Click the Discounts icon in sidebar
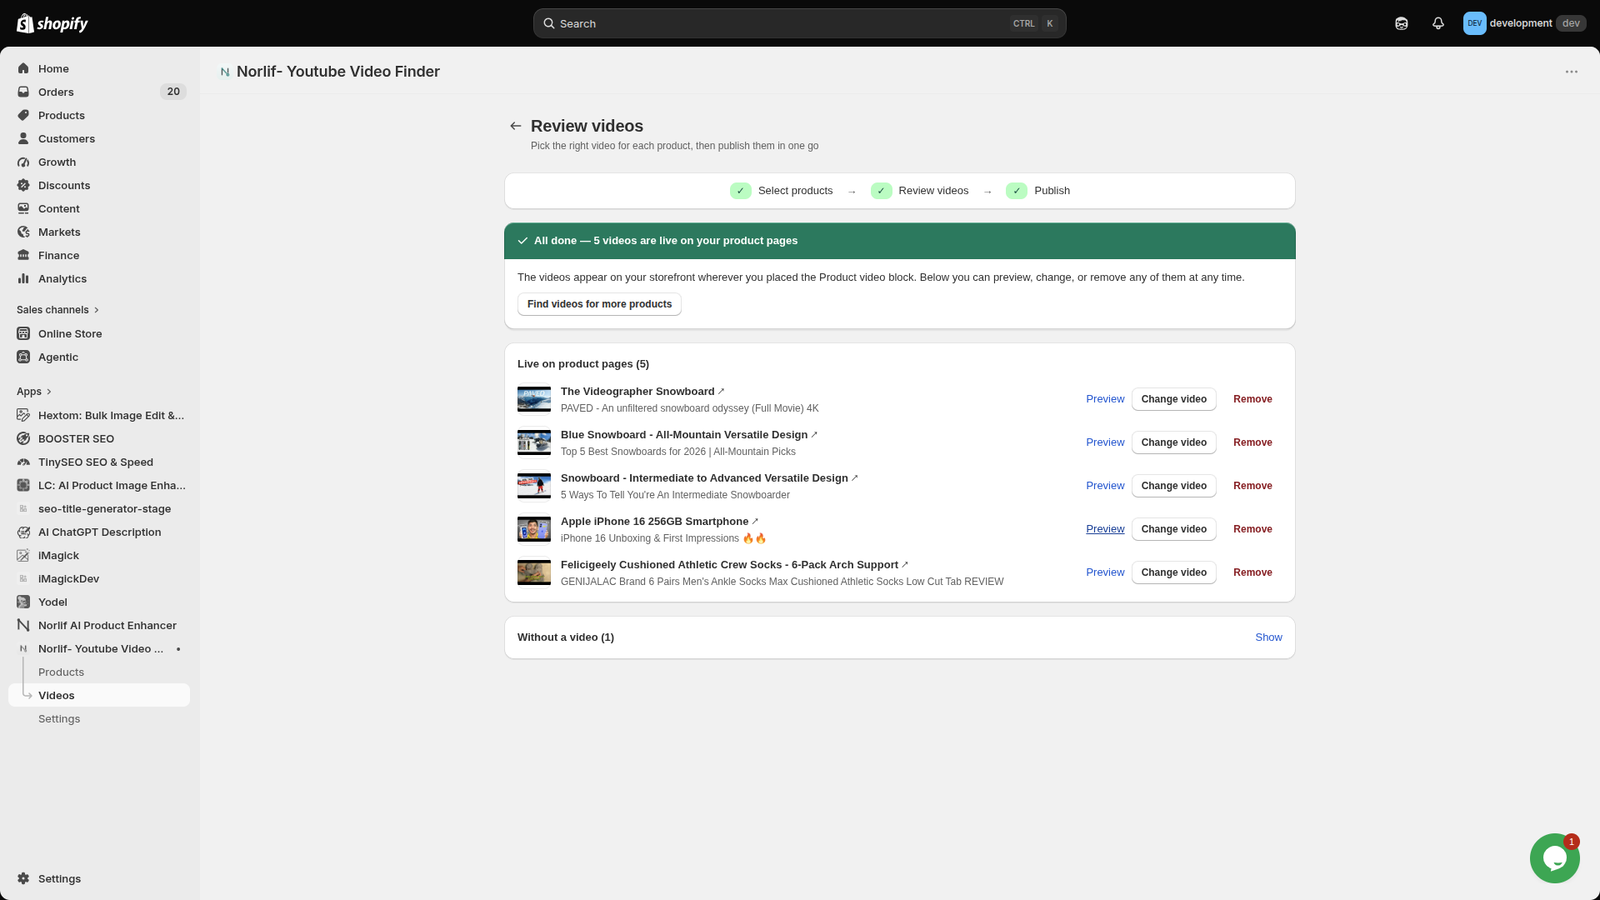The width and height of the screenshot is (1600, 900). tap(24, 185)
